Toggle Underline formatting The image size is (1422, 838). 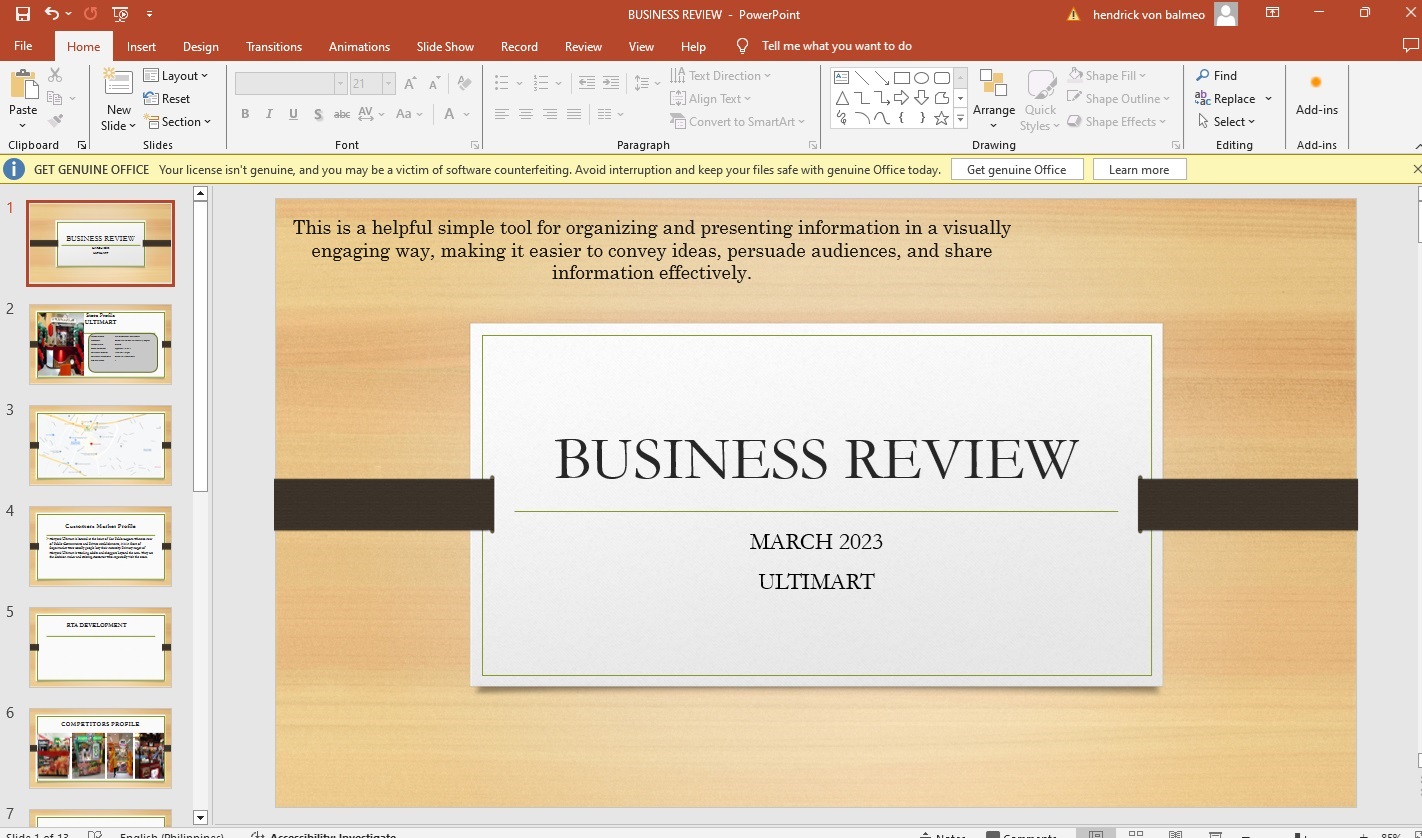[x=293, y=114]
